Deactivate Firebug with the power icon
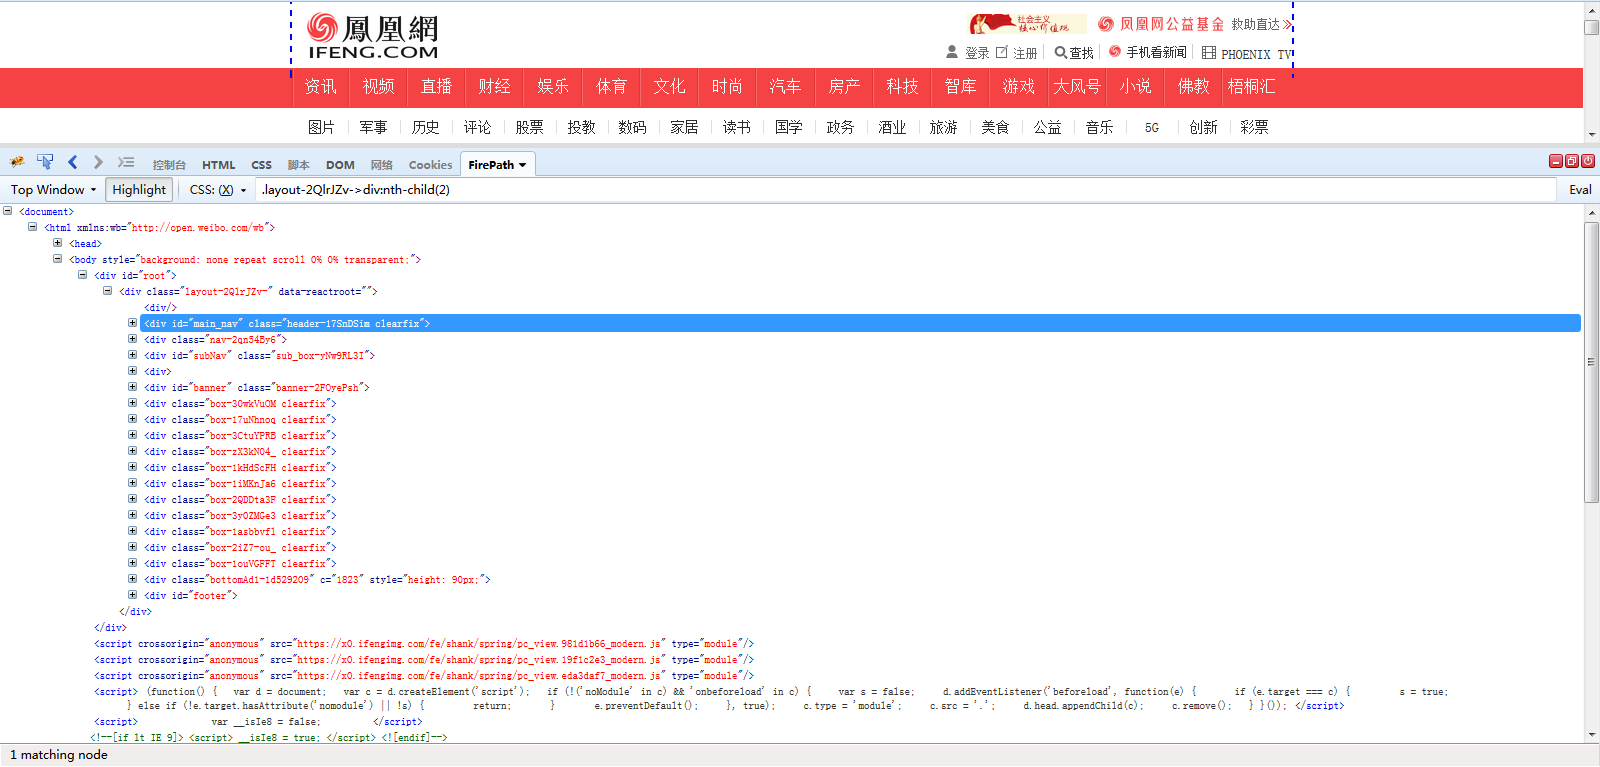The width and height of the screenshot is (1600, 767). [x=1588, y=161]
